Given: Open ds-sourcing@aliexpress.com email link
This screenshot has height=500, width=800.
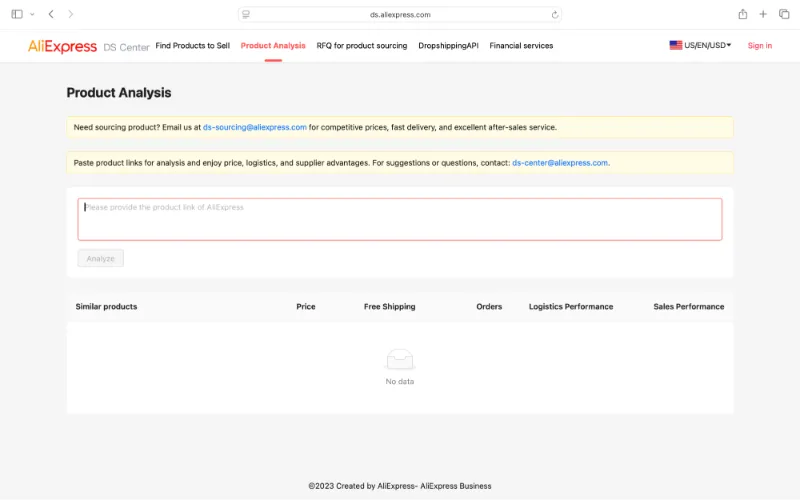Looking at the screenshot, I should pyautogui.click(x=255, y=127).
